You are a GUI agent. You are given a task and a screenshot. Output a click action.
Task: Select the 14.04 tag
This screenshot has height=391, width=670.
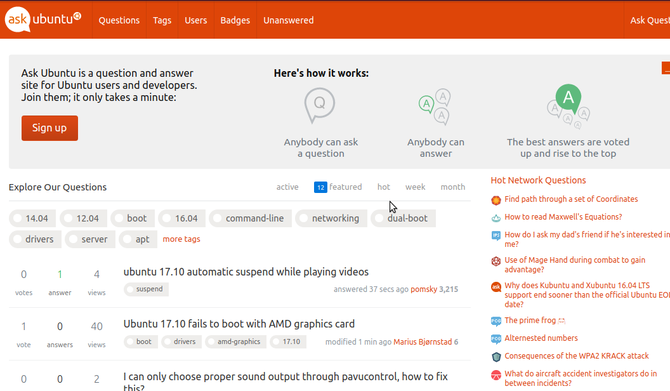(x=32, y=218)
